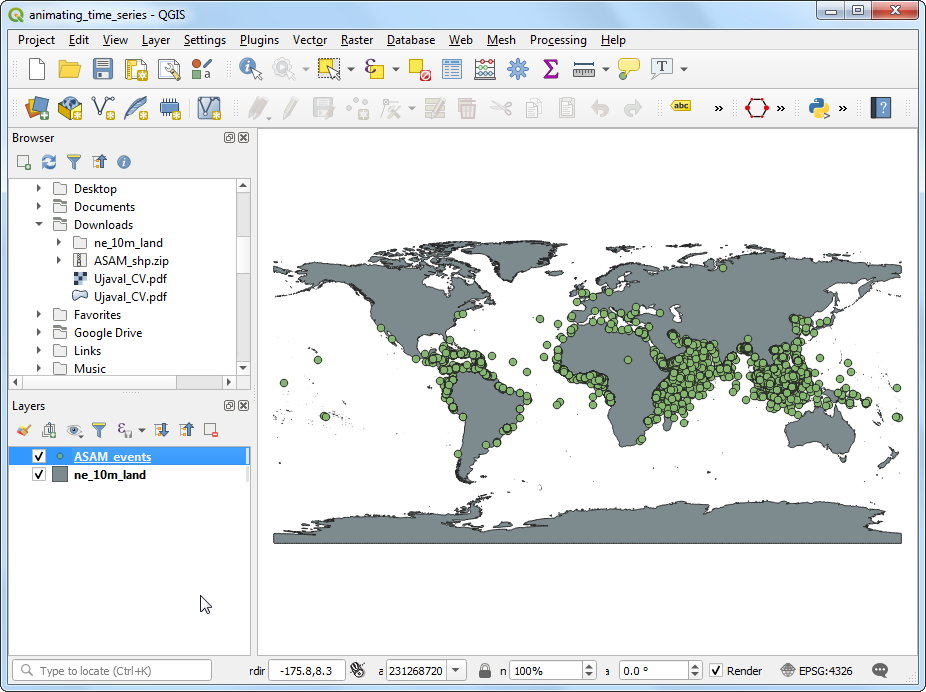The height and width of the screenshot is (692, 926).
Task: Open the Processing menu
Action: pyautogui.click(x=558, y=40)
